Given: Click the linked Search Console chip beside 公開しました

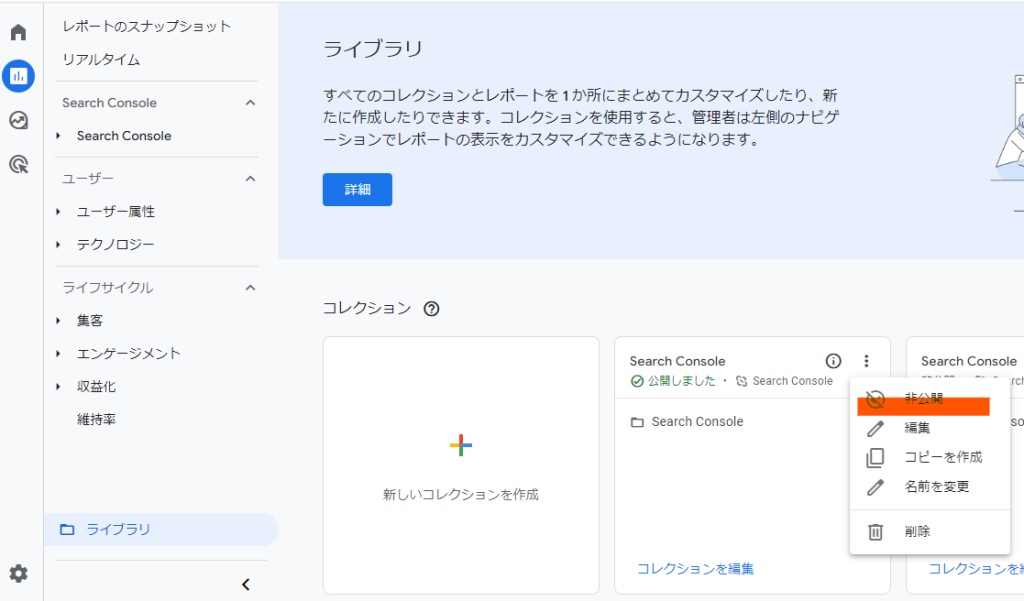Looking at the screenshot, I should tap(784, 381).
